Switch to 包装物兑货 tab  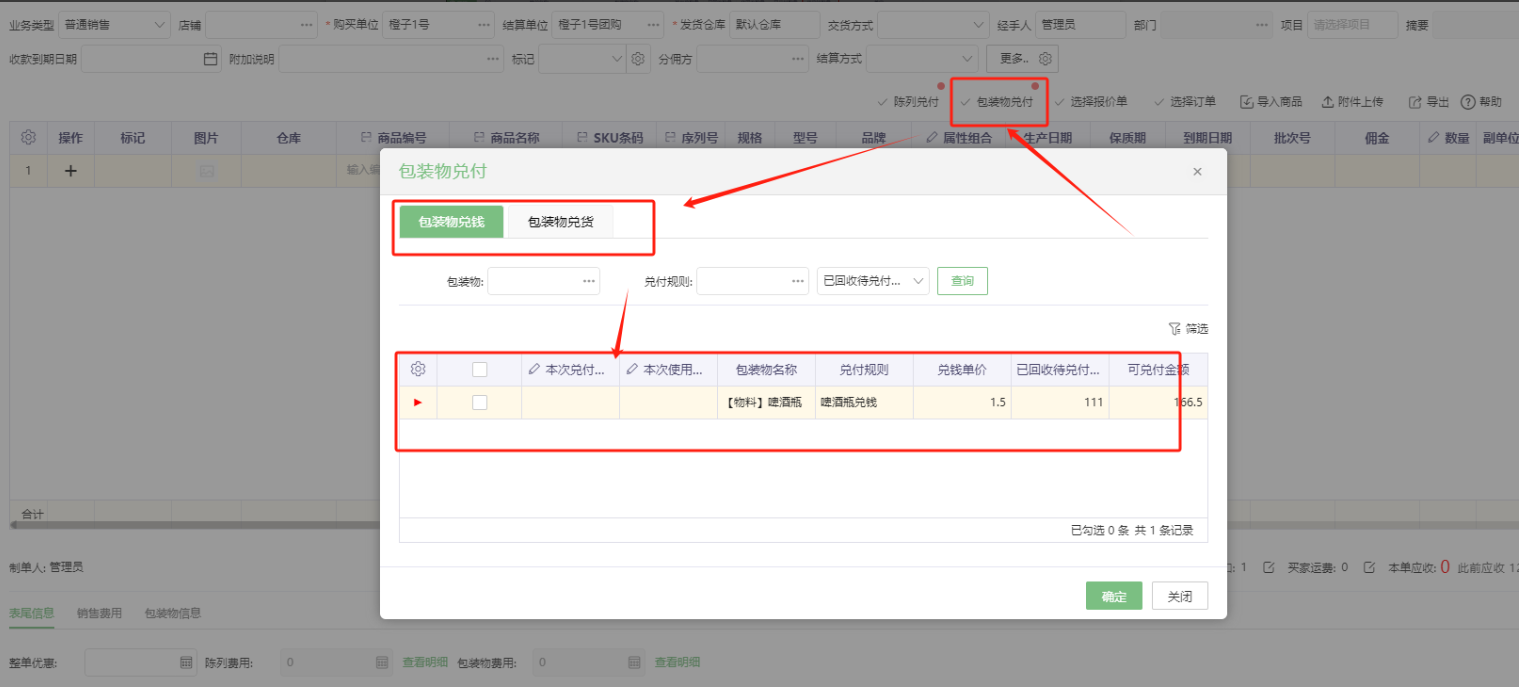(561, 222)
